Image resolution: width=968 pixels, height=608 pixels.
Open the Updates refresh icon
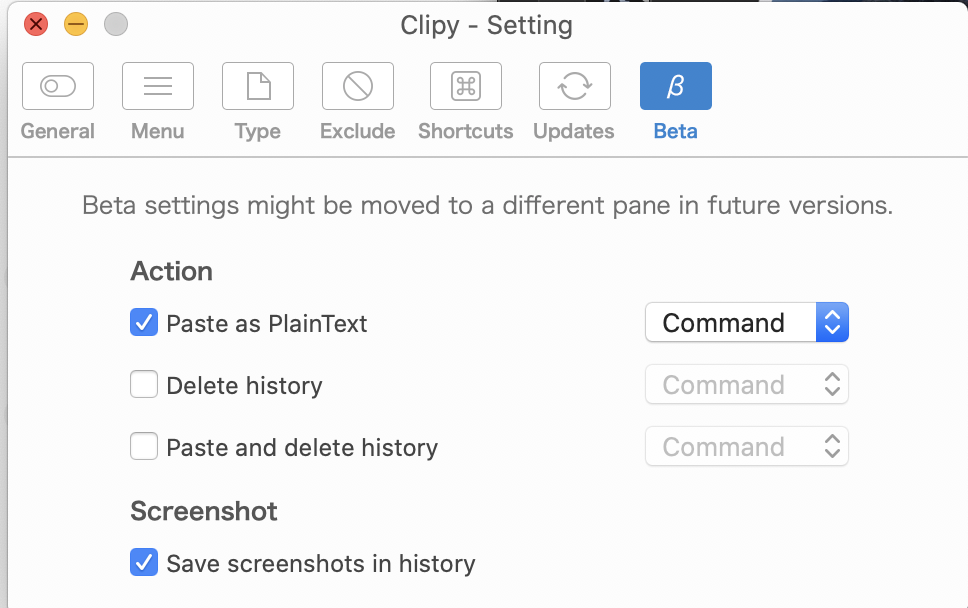coord(574,86)
